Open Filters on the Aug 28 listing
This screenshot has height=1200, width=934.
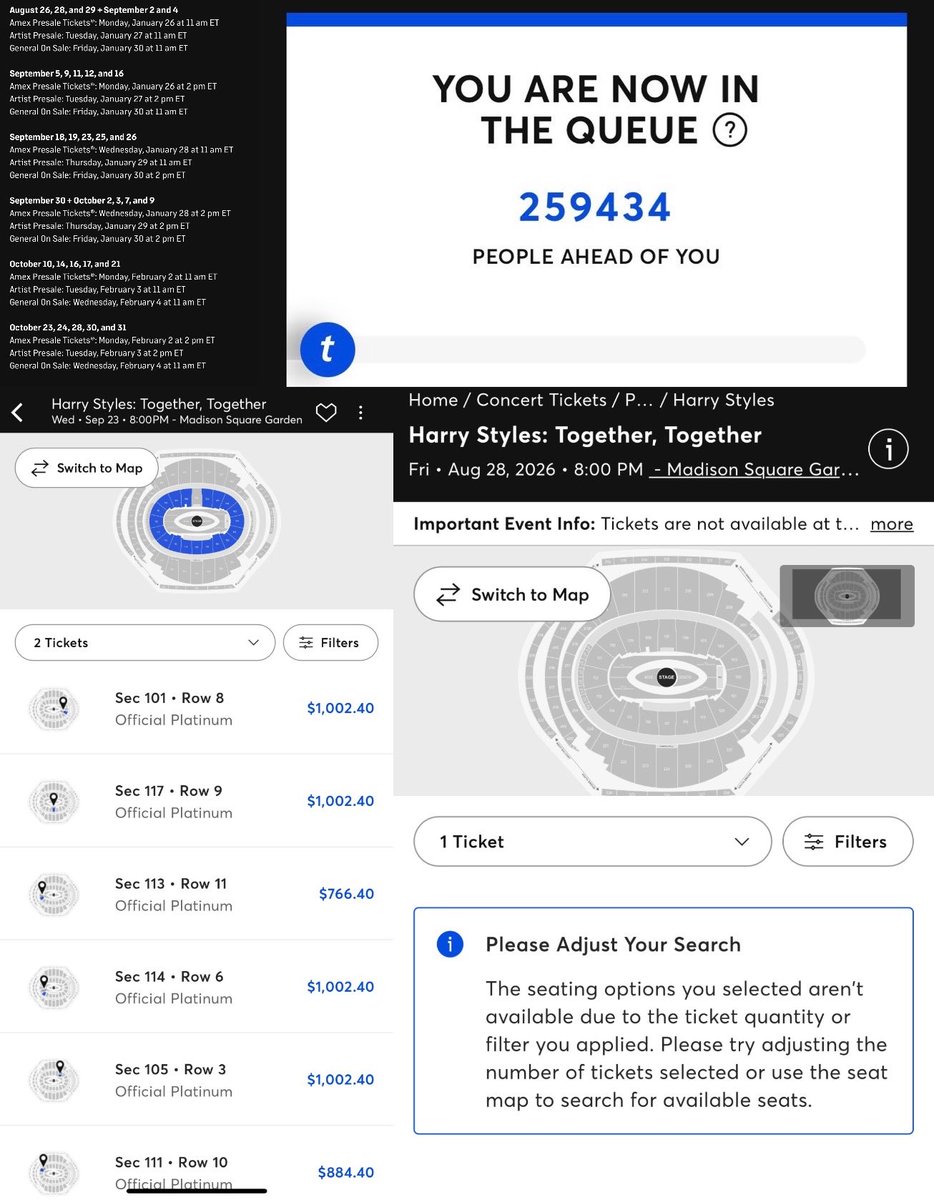847,842
